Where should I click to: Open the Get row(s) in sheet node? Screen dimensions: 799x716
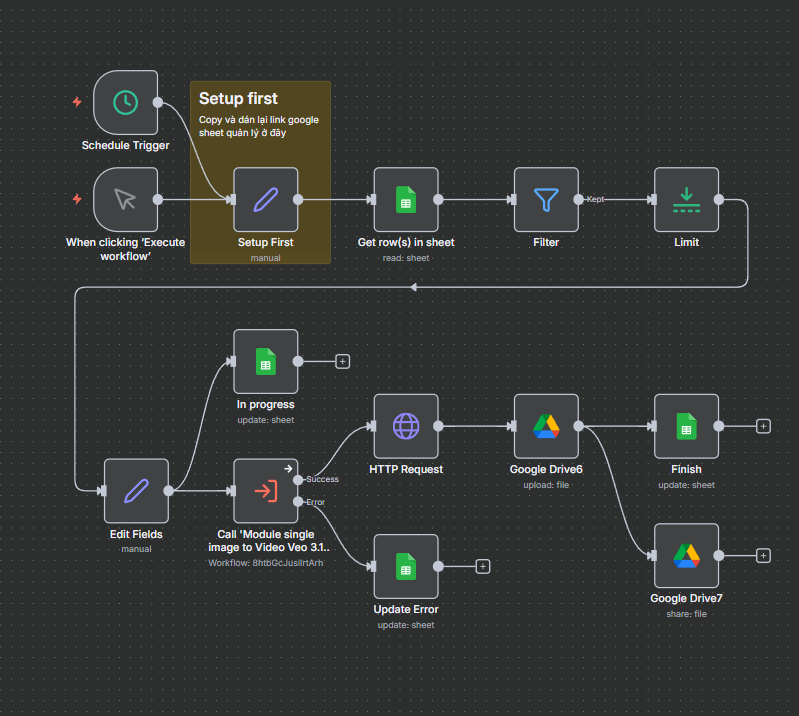406,199
